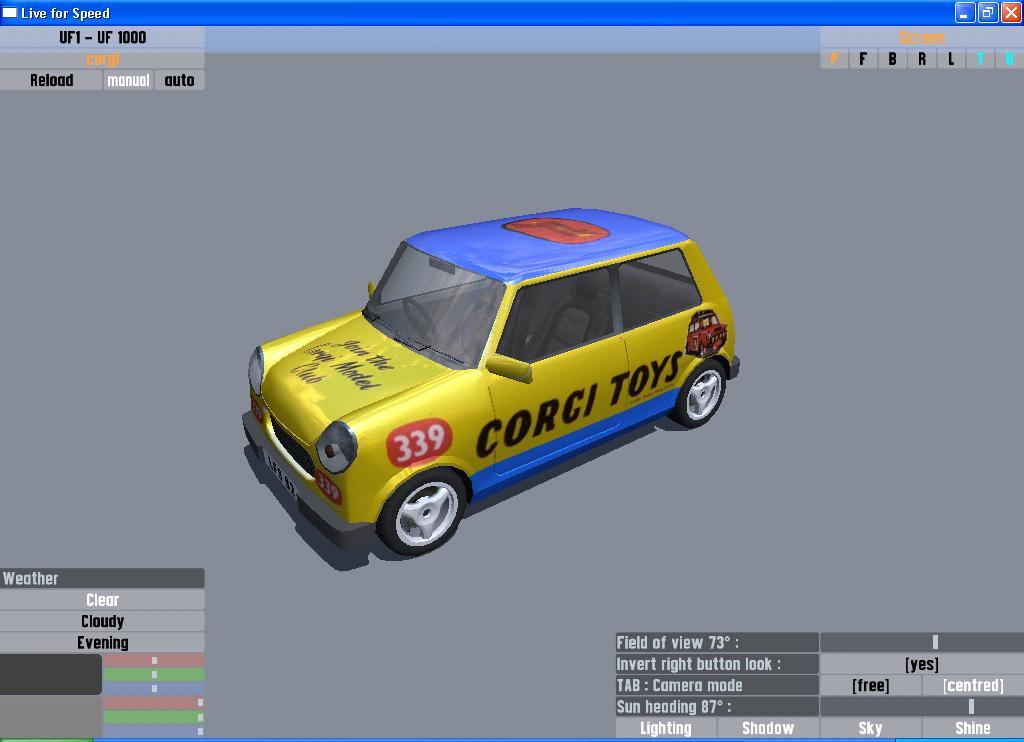Adjust the upper red color slider
Image resolution: width=1024 pixels, height=742 pixels.
(x=154, y=660)
